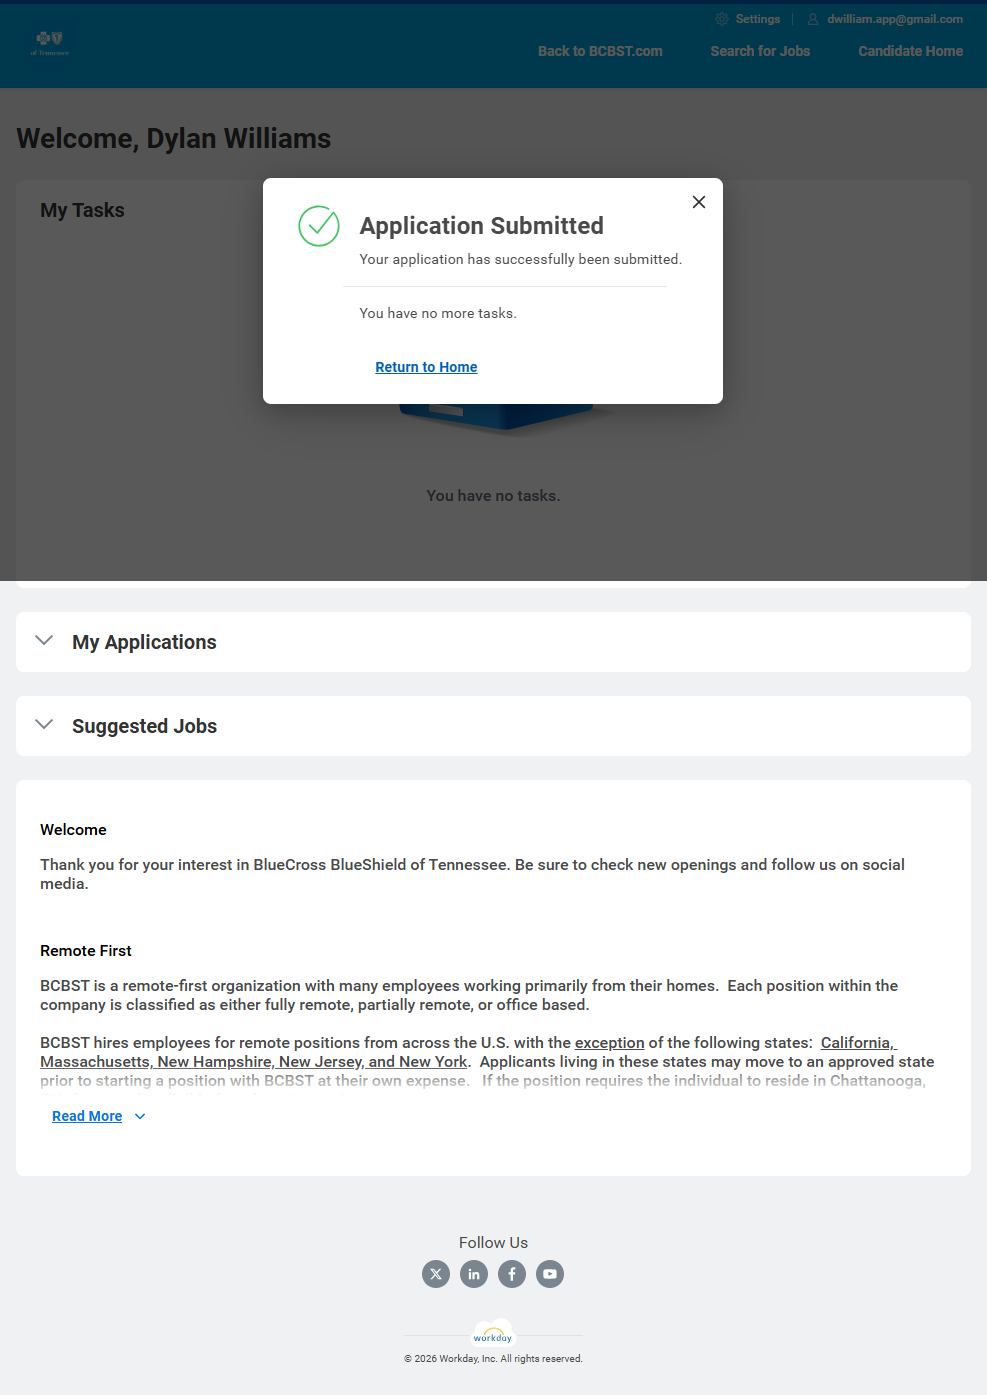This screenshot has width=987, height=1395.
Task: Expand the My Applications section chevron
Action: point(44,641)
